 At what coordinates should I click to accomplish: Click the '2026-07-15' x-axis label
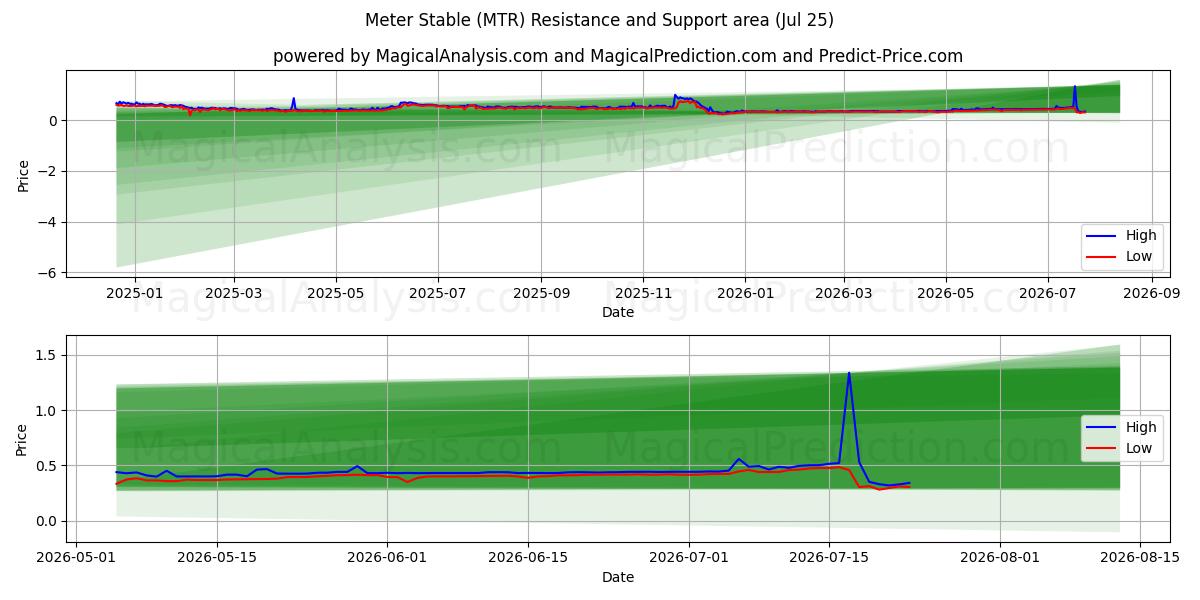click(x=829, y=558)
